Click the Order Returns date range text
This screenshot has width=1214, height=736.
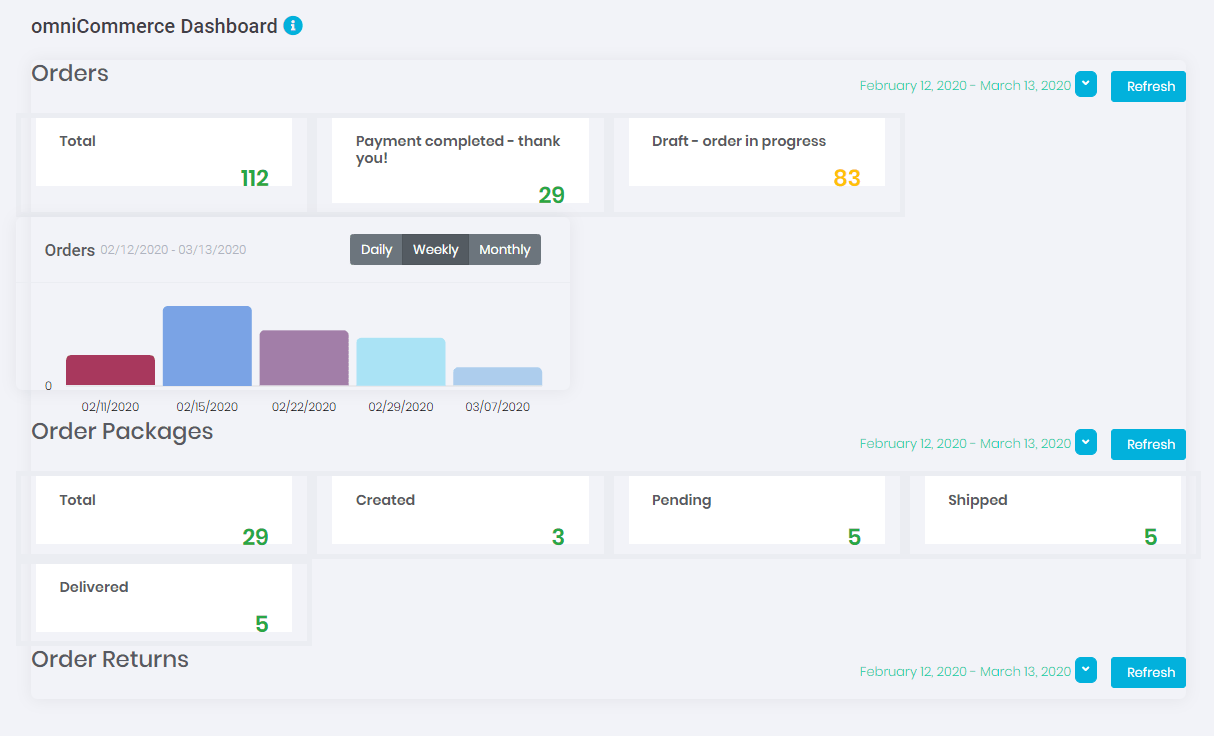click(x=965, y=672)
